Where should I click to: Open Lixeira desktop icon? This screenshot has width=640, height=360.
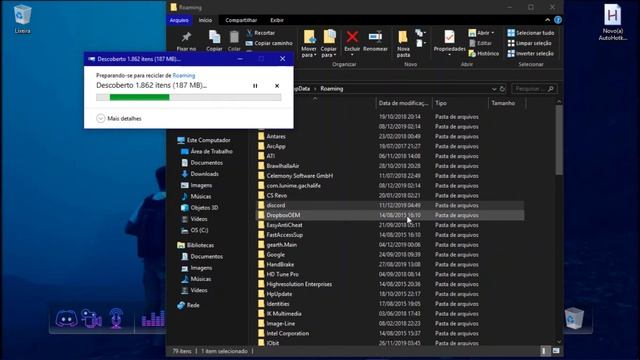[22, 19]
